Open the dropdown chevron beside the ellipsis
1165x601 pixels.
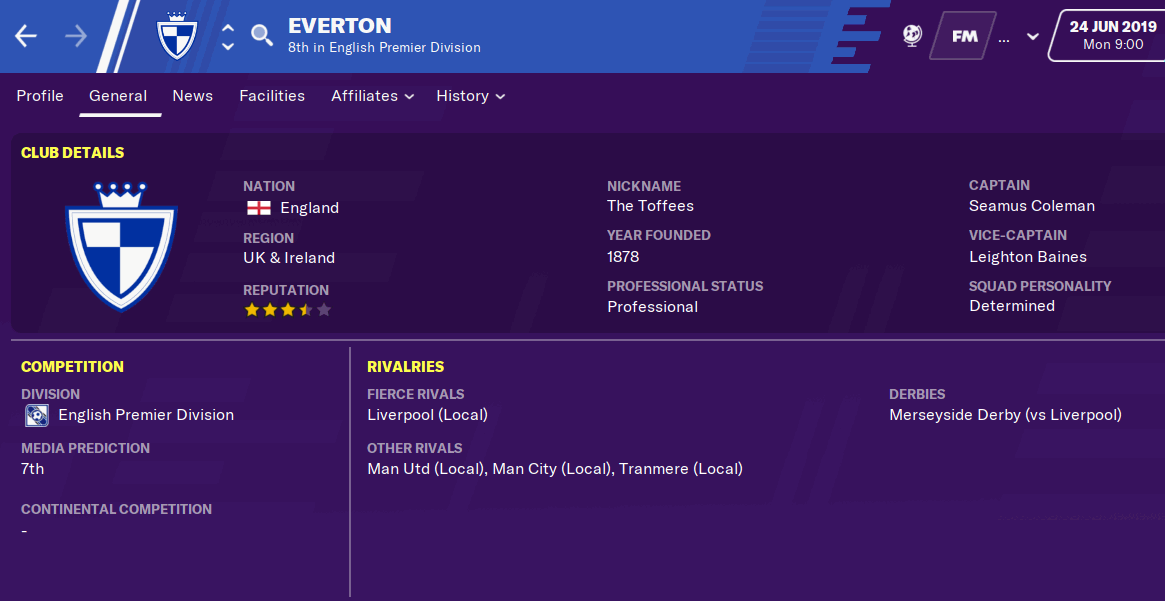click(x=1031, y=38)
